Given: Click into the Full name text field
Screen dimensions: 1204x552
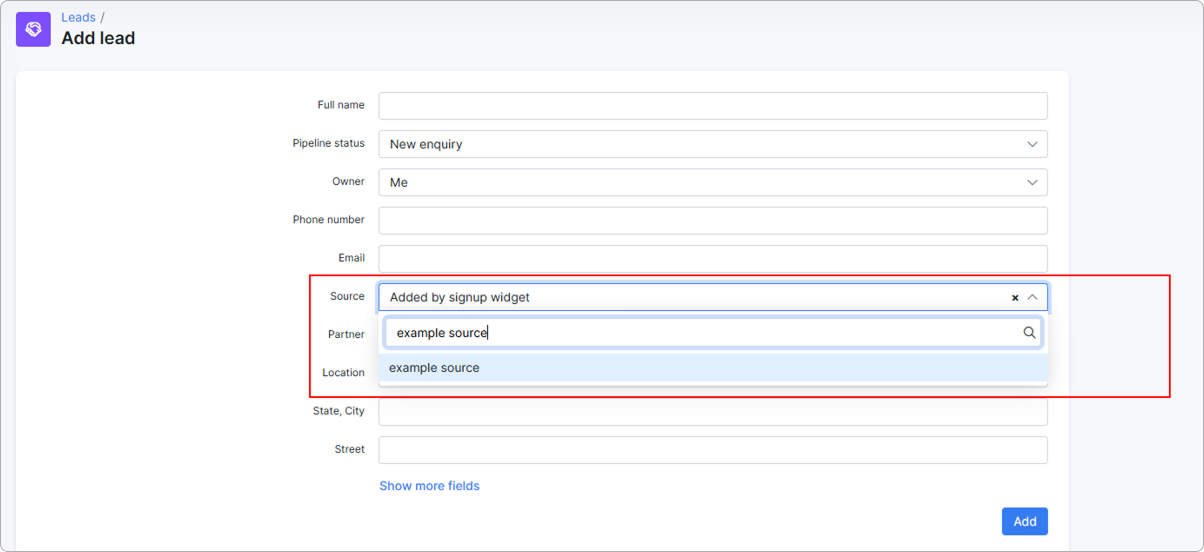Looking at the screenshot, I should click(x=712, y=106).
